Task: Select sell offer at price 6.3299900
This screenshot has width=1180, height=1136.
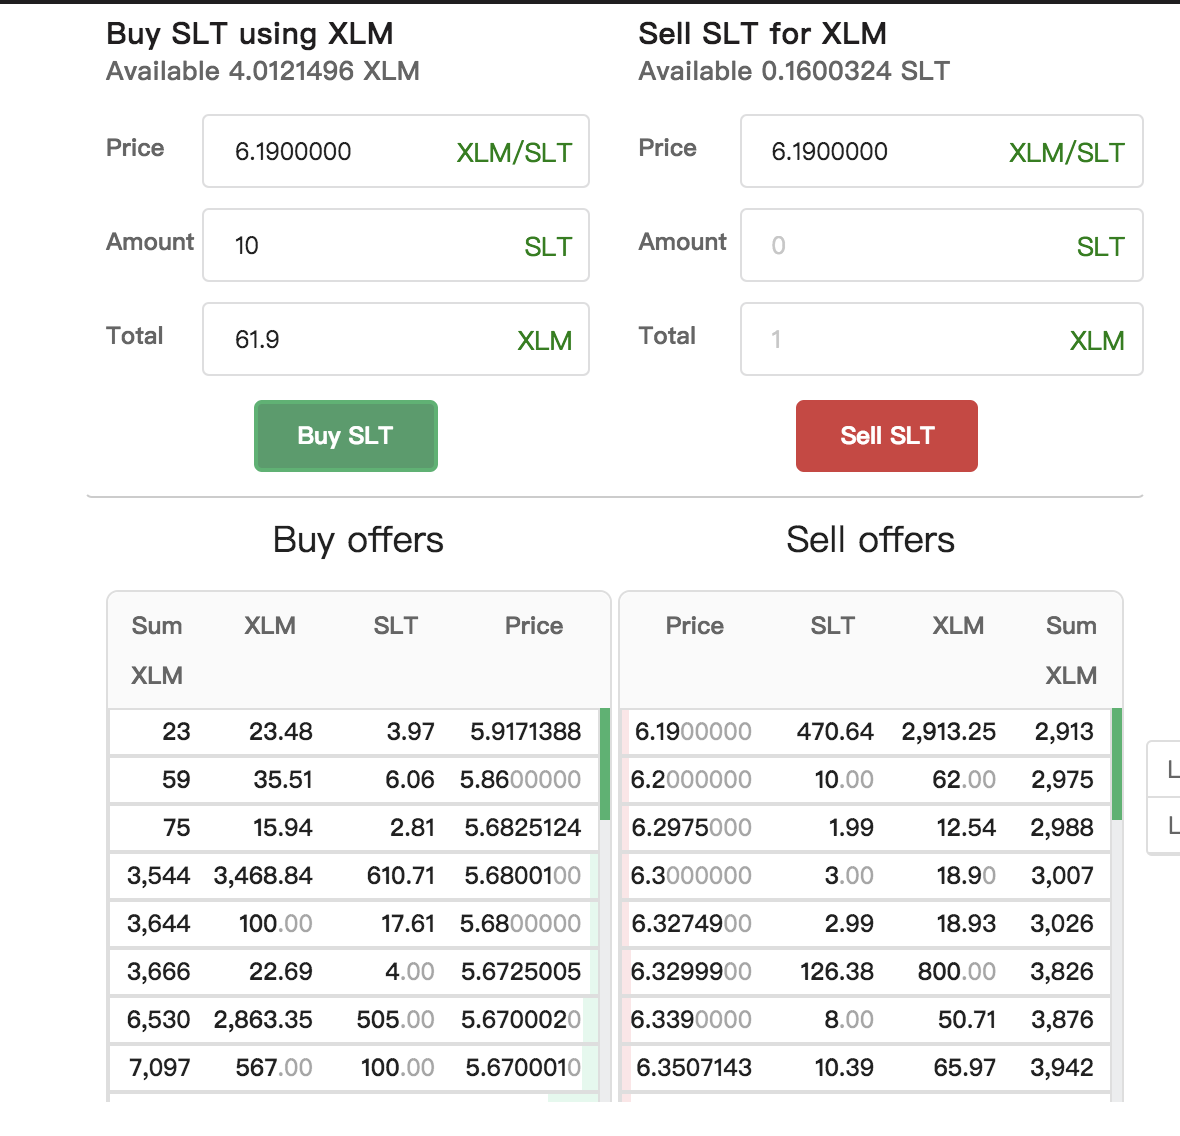Action: 866,972
